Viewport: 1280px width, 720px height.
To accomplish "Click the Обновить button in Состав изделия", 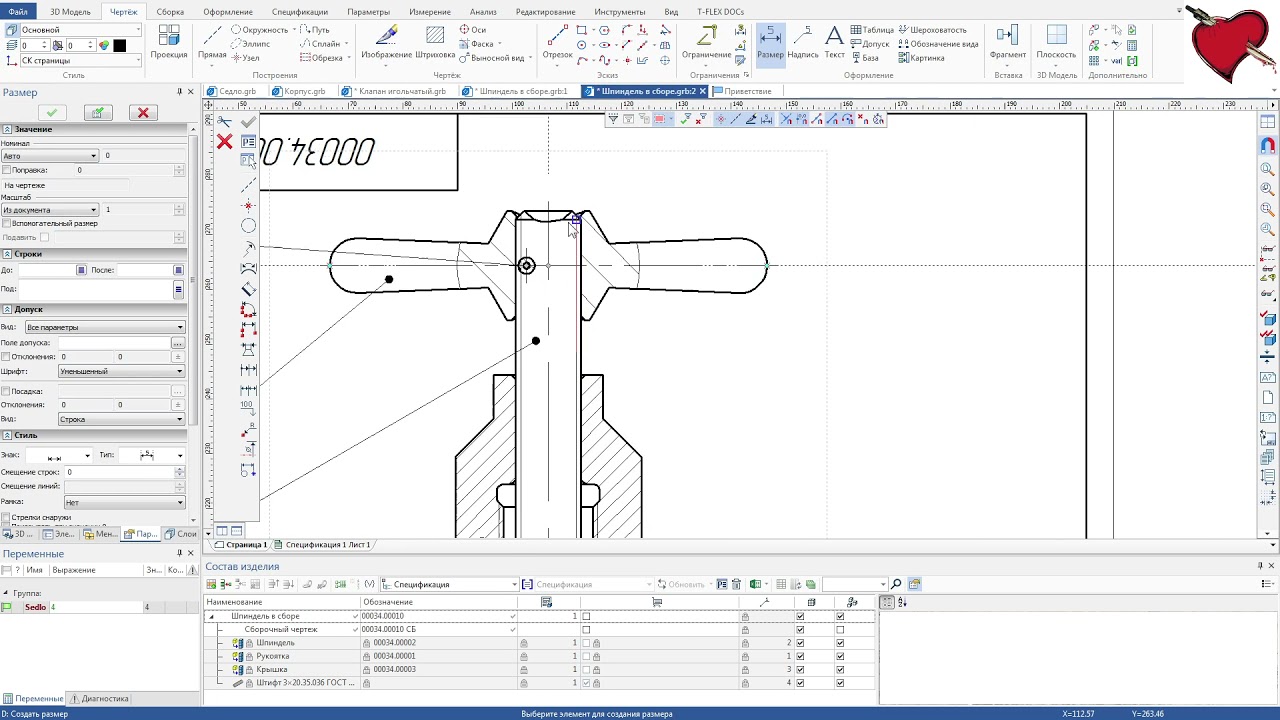I will point(681,584).
